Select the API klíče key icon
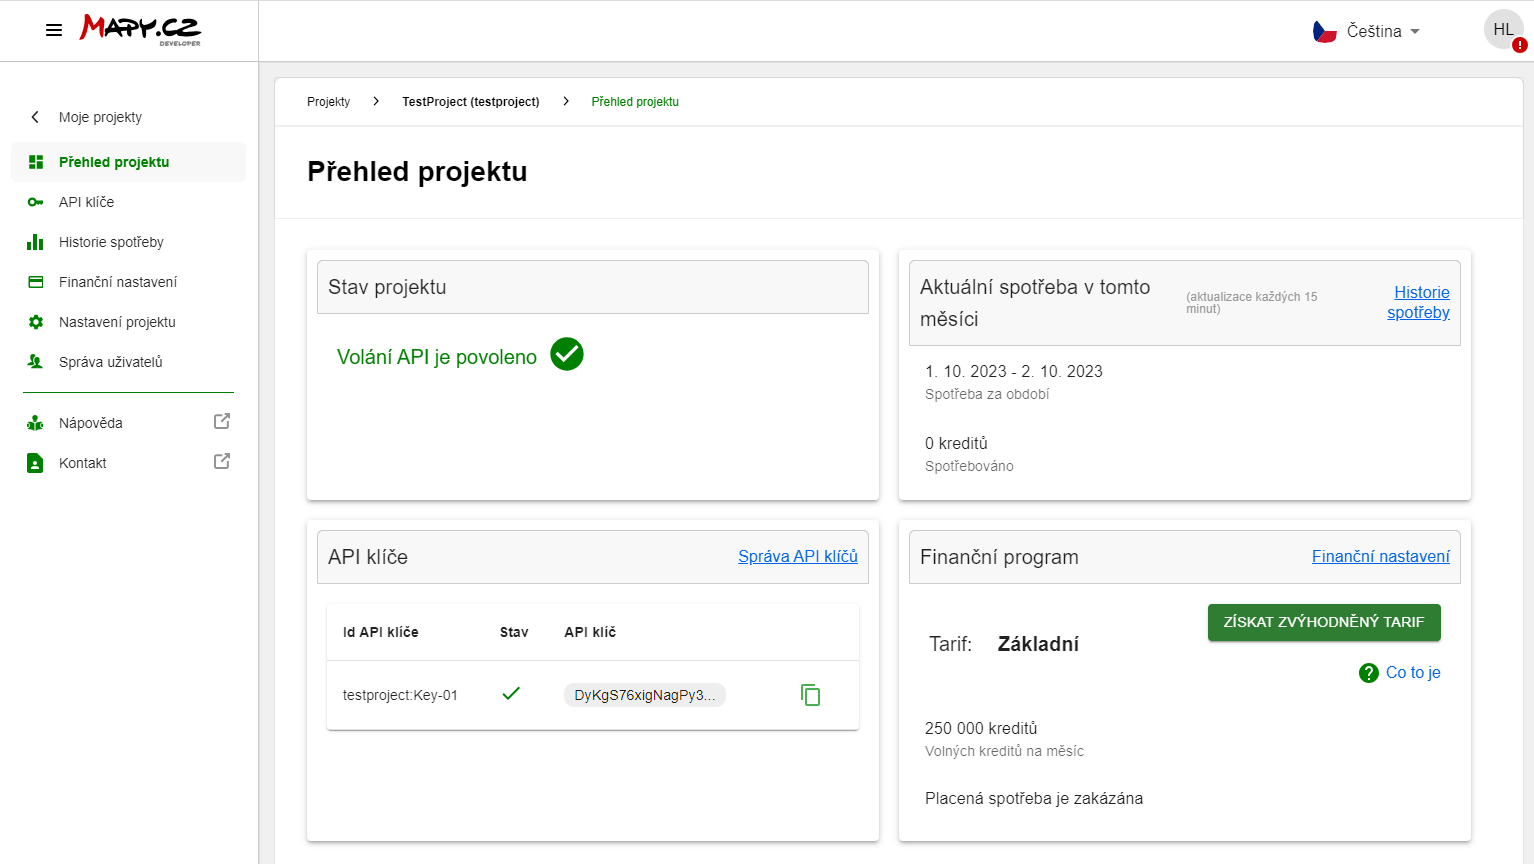Image resolution: width=1534 pixels, height=864 pixels. tap(34, 201)
